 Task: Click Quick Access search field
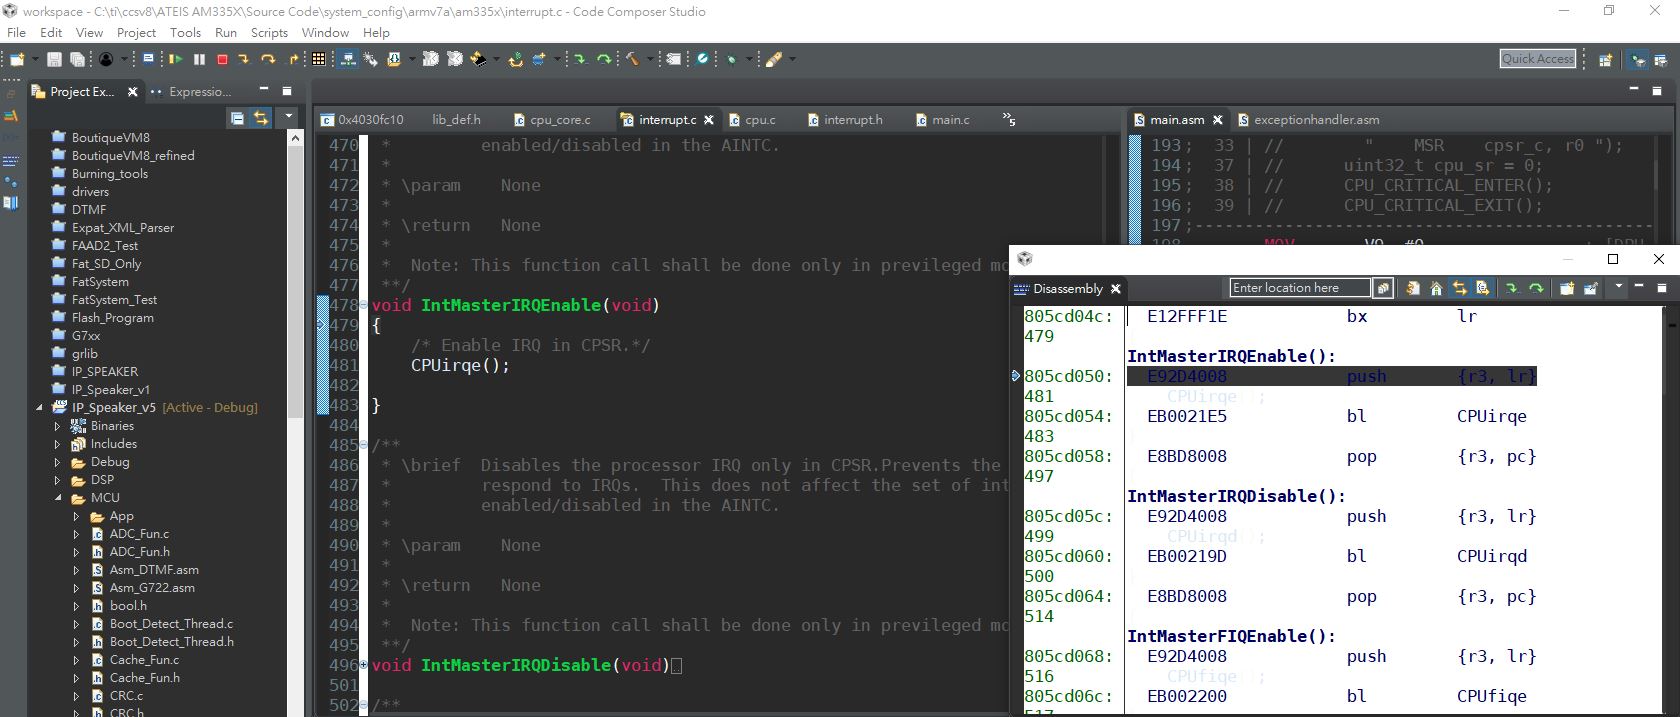tap(1538, 59)
